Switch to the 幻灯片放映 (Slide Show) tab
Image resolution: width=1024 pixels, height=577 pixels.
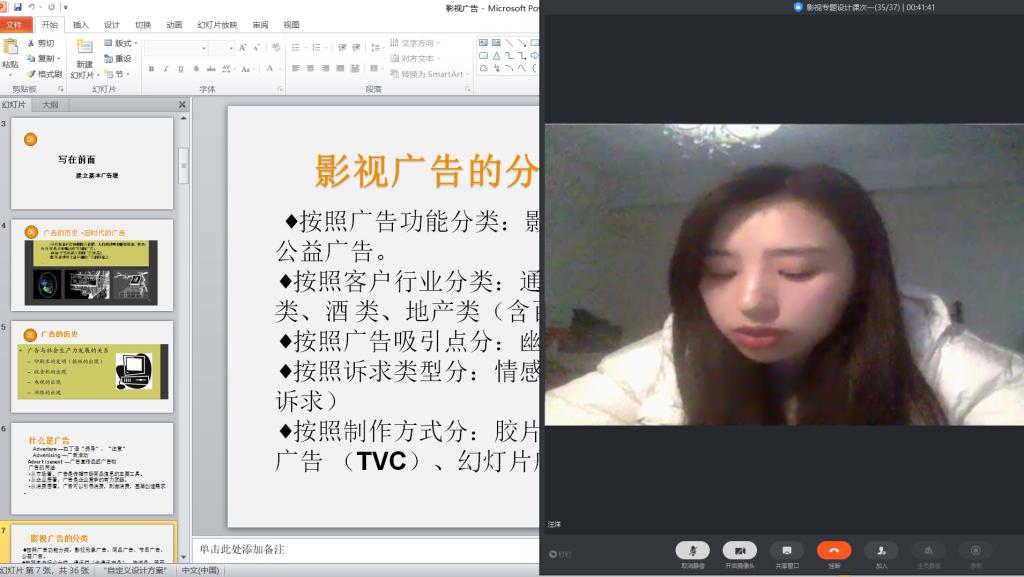217,25
